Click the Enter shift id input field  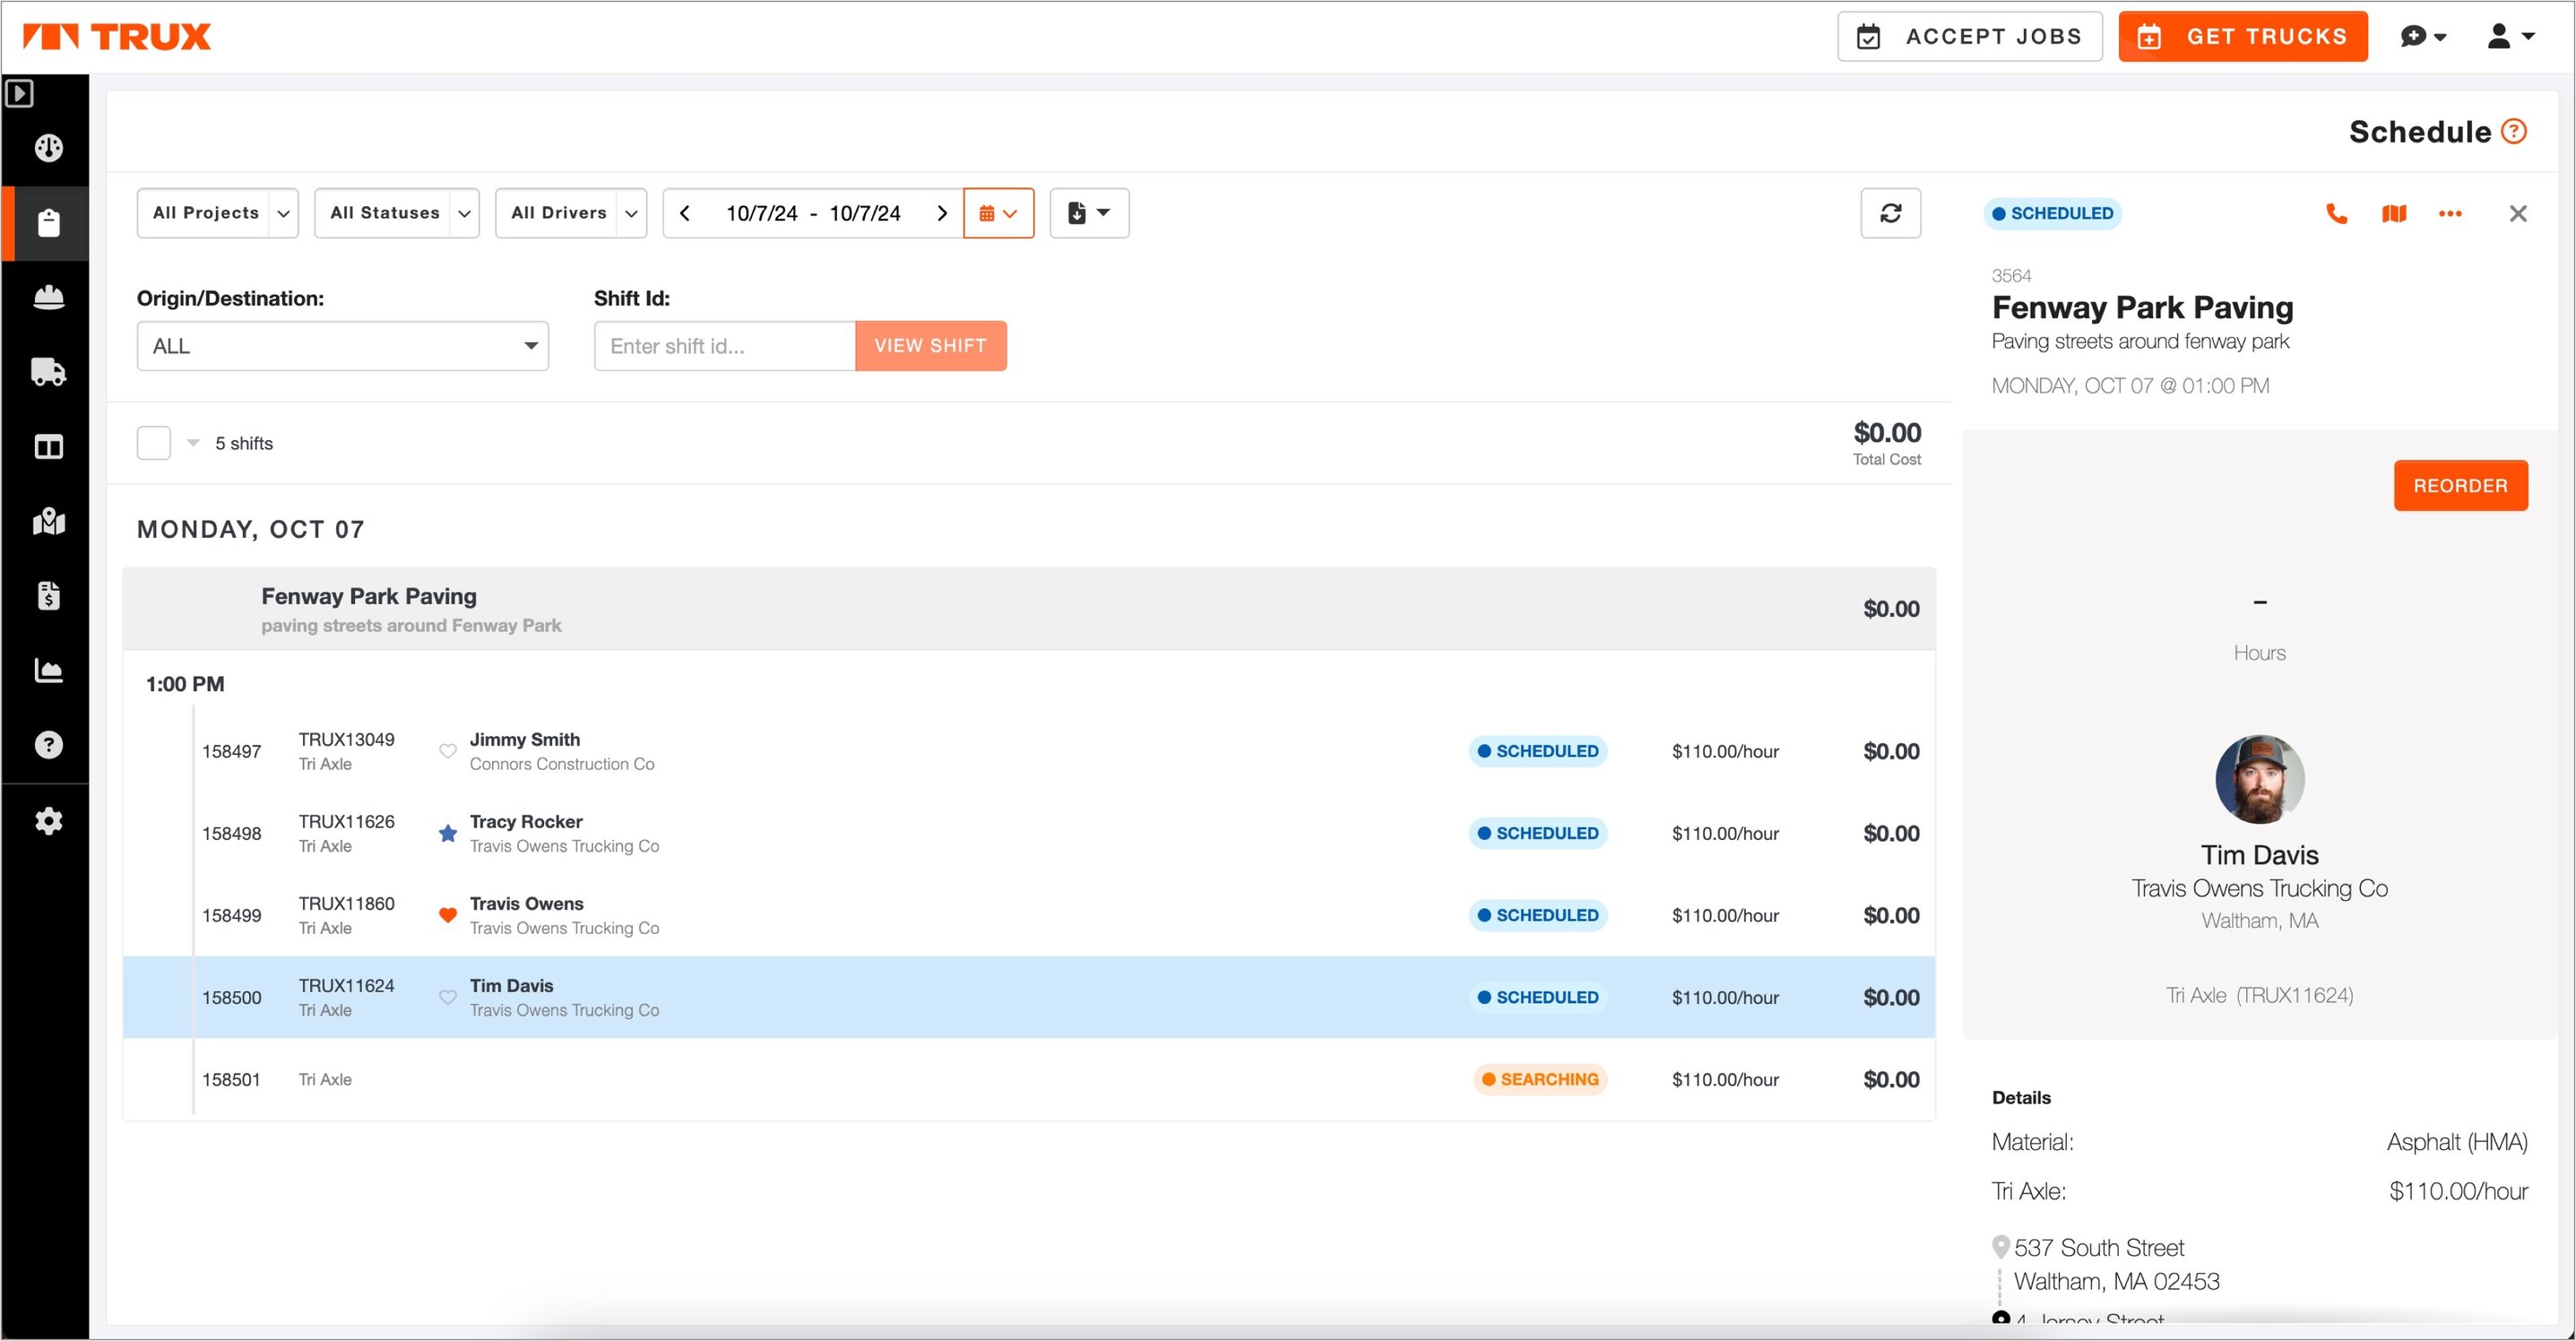point(725,346)
